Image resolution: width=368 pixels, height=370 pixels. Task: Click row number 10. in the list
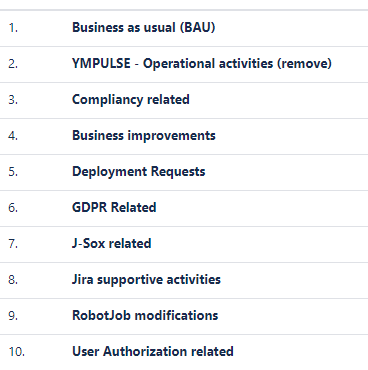17,352
